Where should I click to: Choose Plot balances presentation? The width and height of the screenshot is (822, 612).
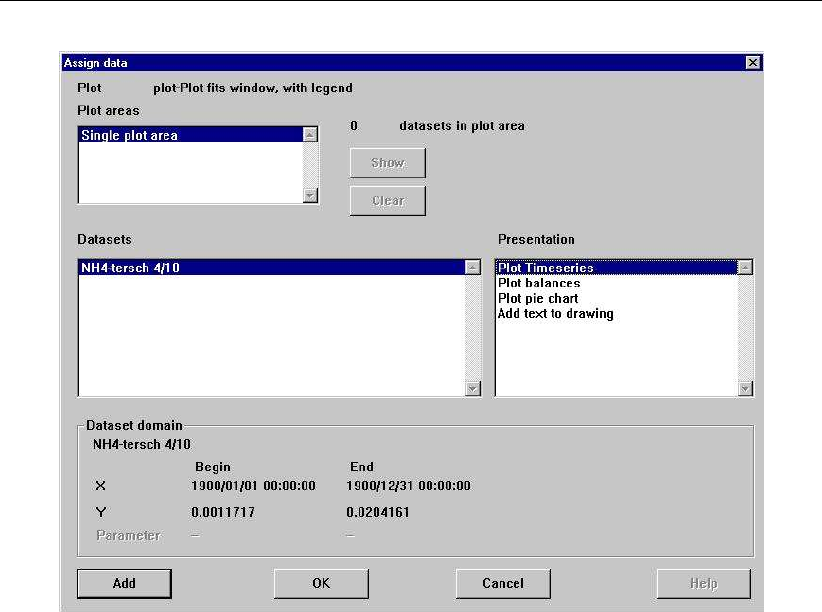[617, 283]
